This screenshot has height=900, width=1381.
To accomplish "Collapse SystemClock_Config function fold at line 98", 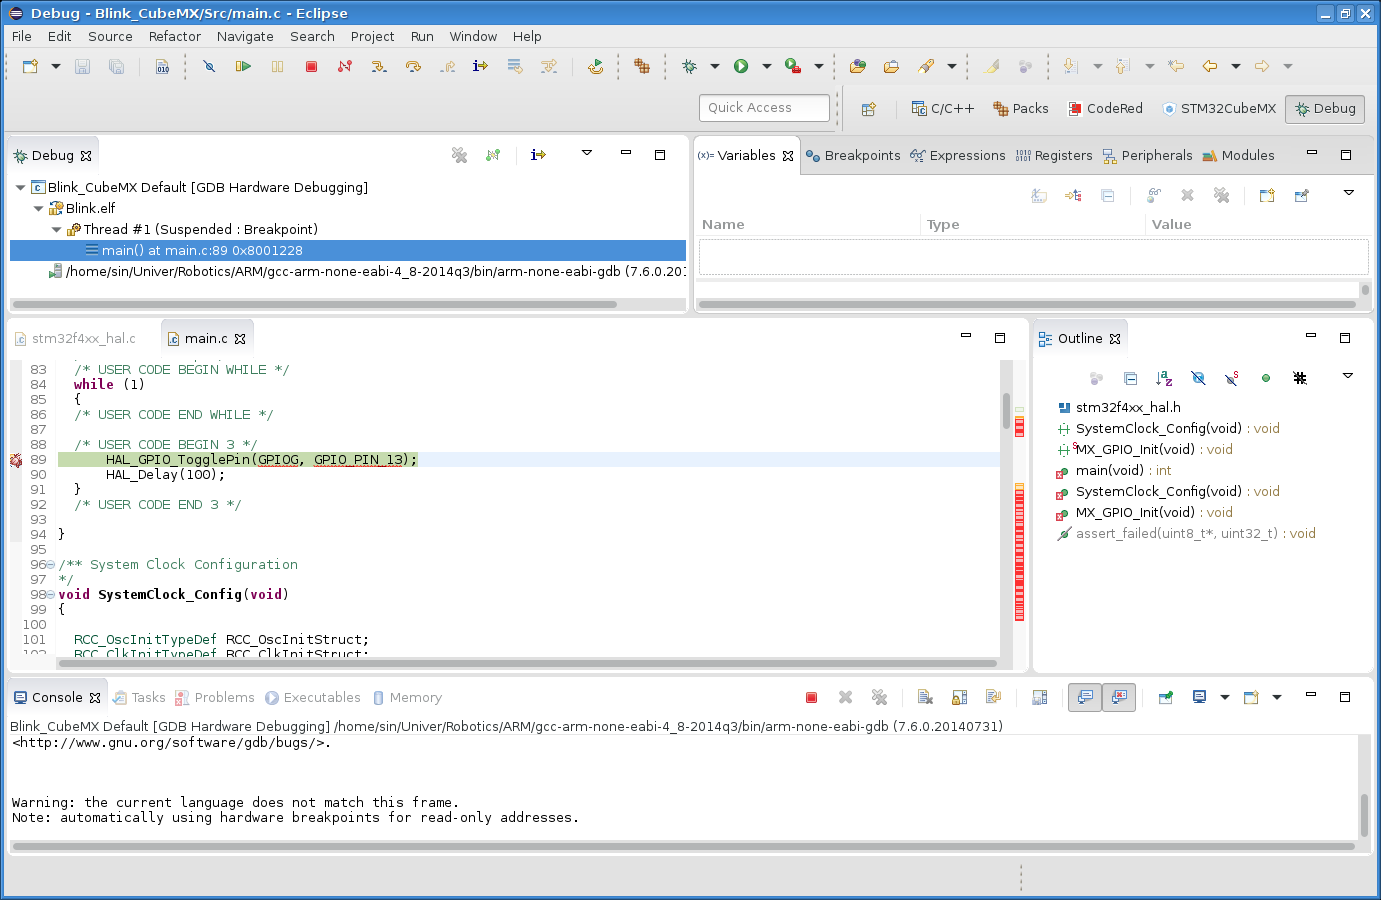I will [51, 595].
